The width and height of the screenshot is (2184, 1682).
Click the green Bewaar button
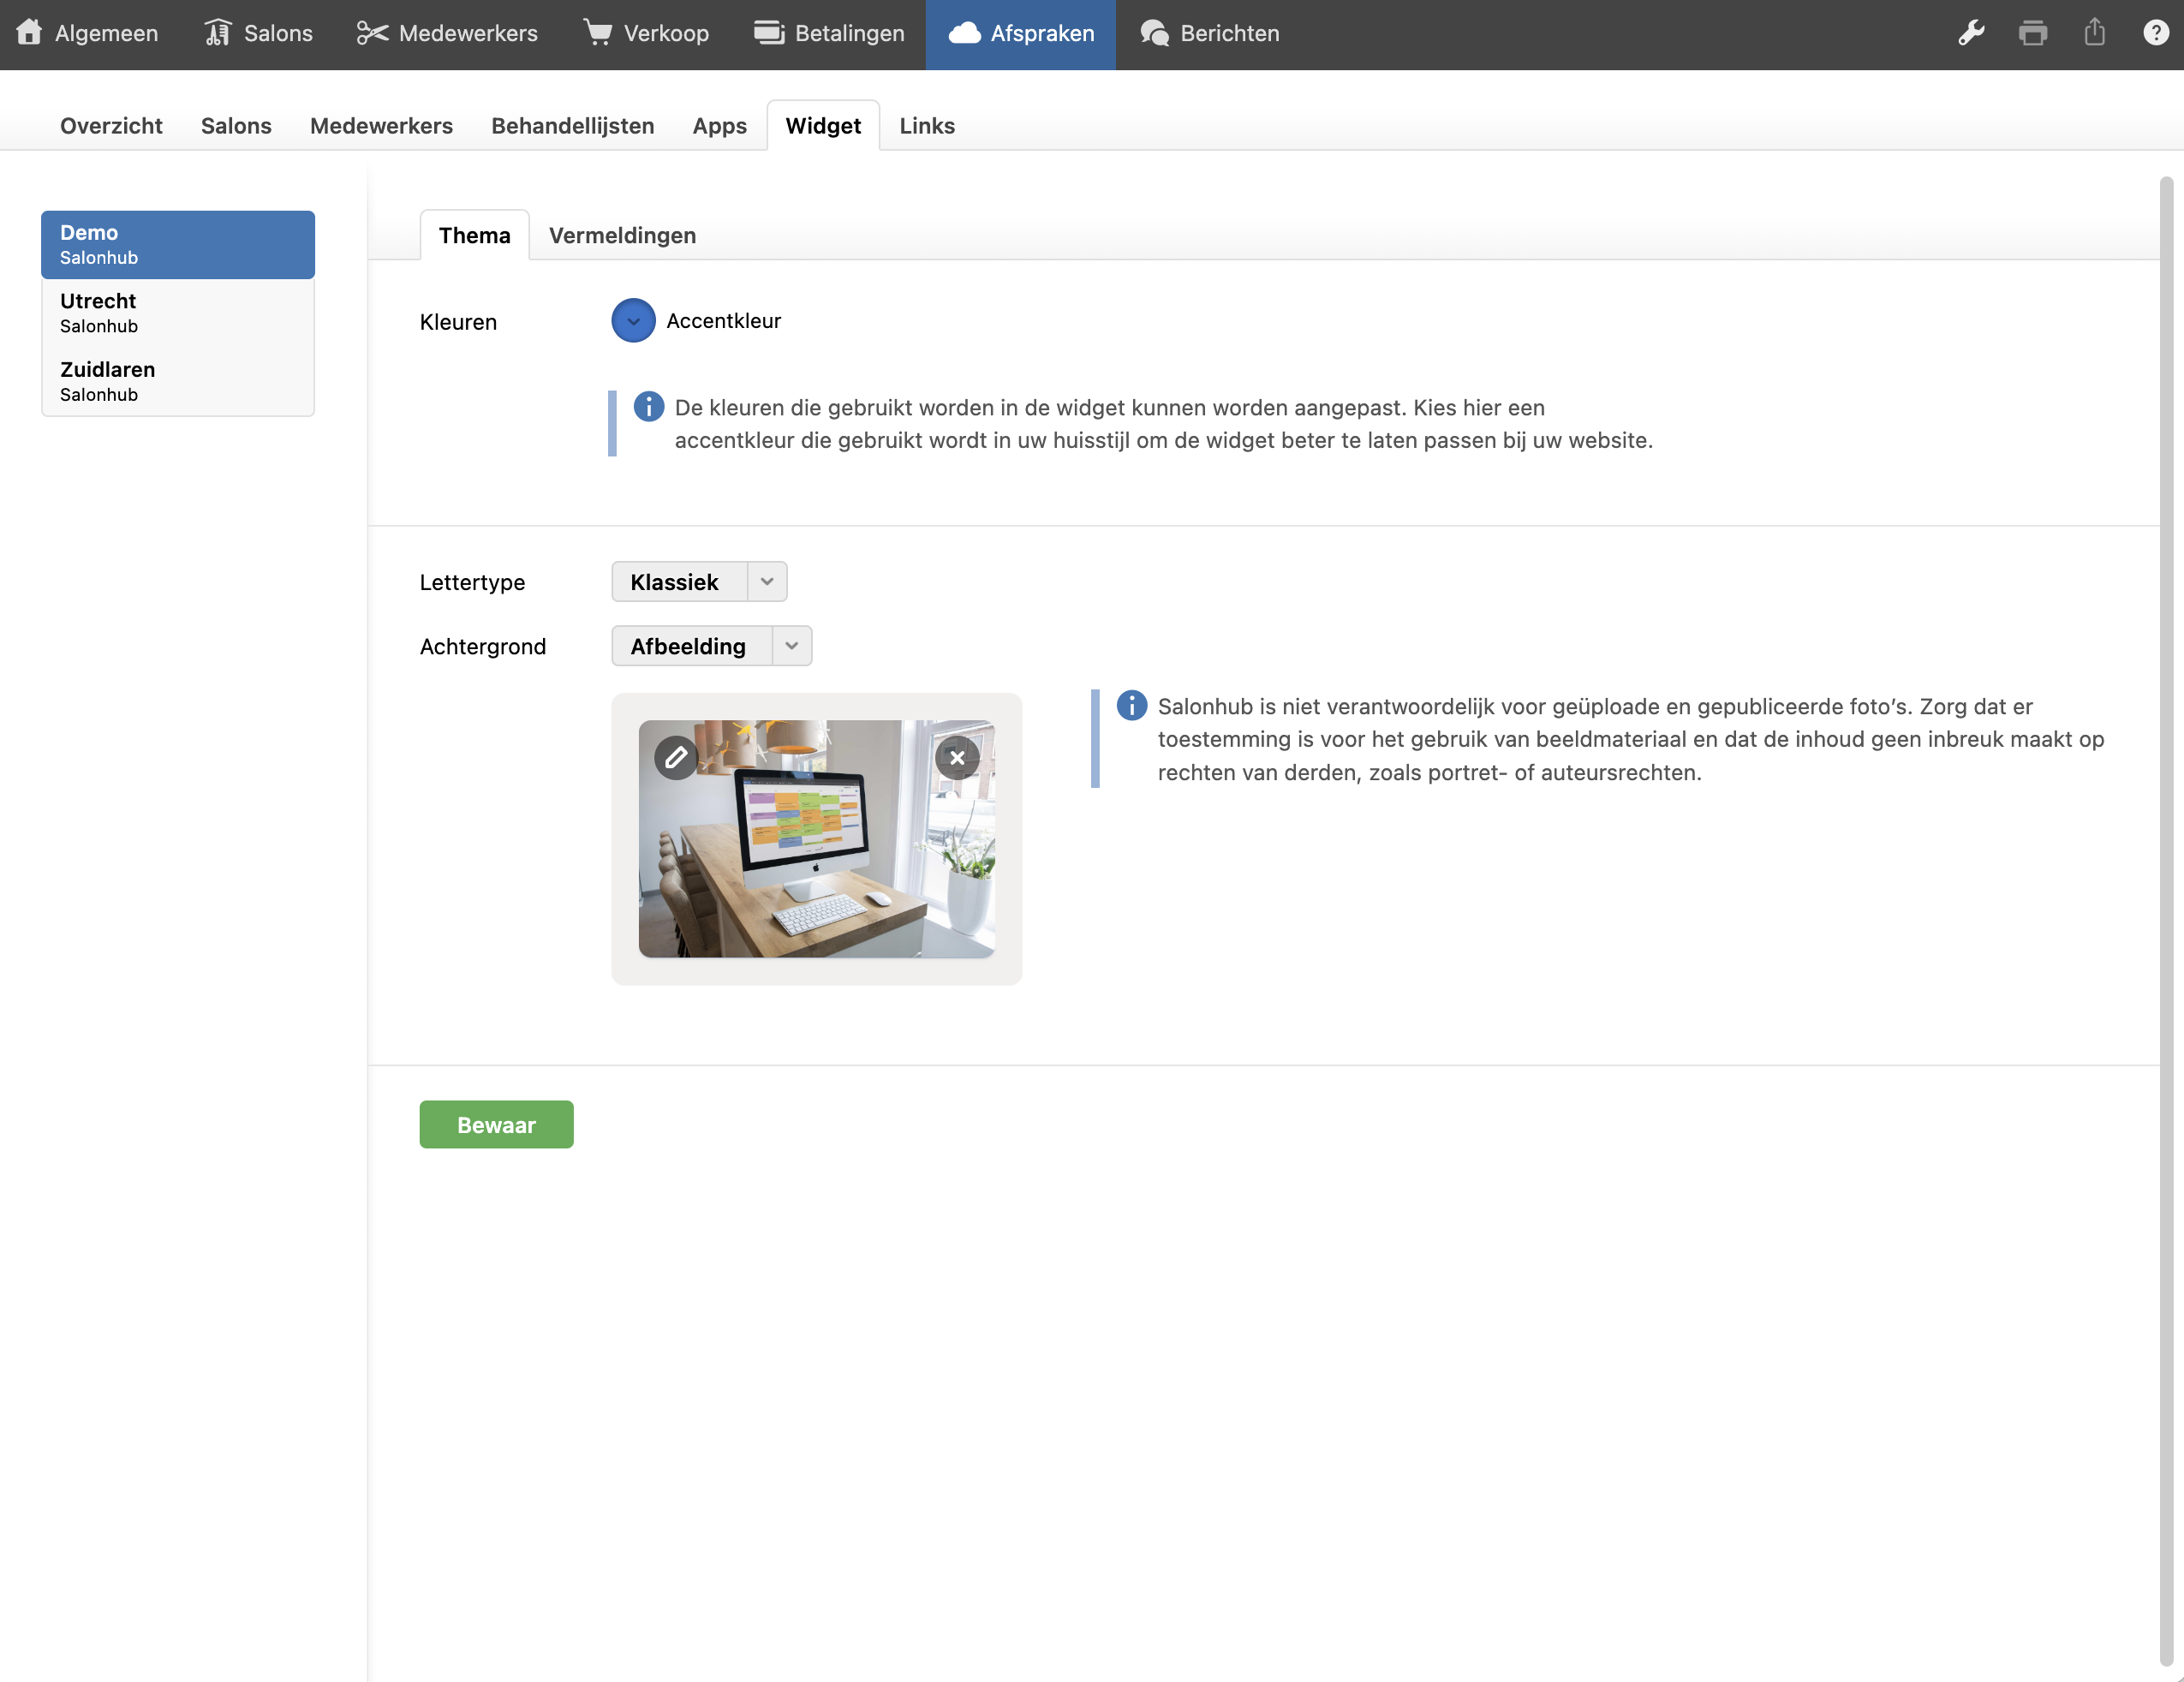click(496, 1125)
